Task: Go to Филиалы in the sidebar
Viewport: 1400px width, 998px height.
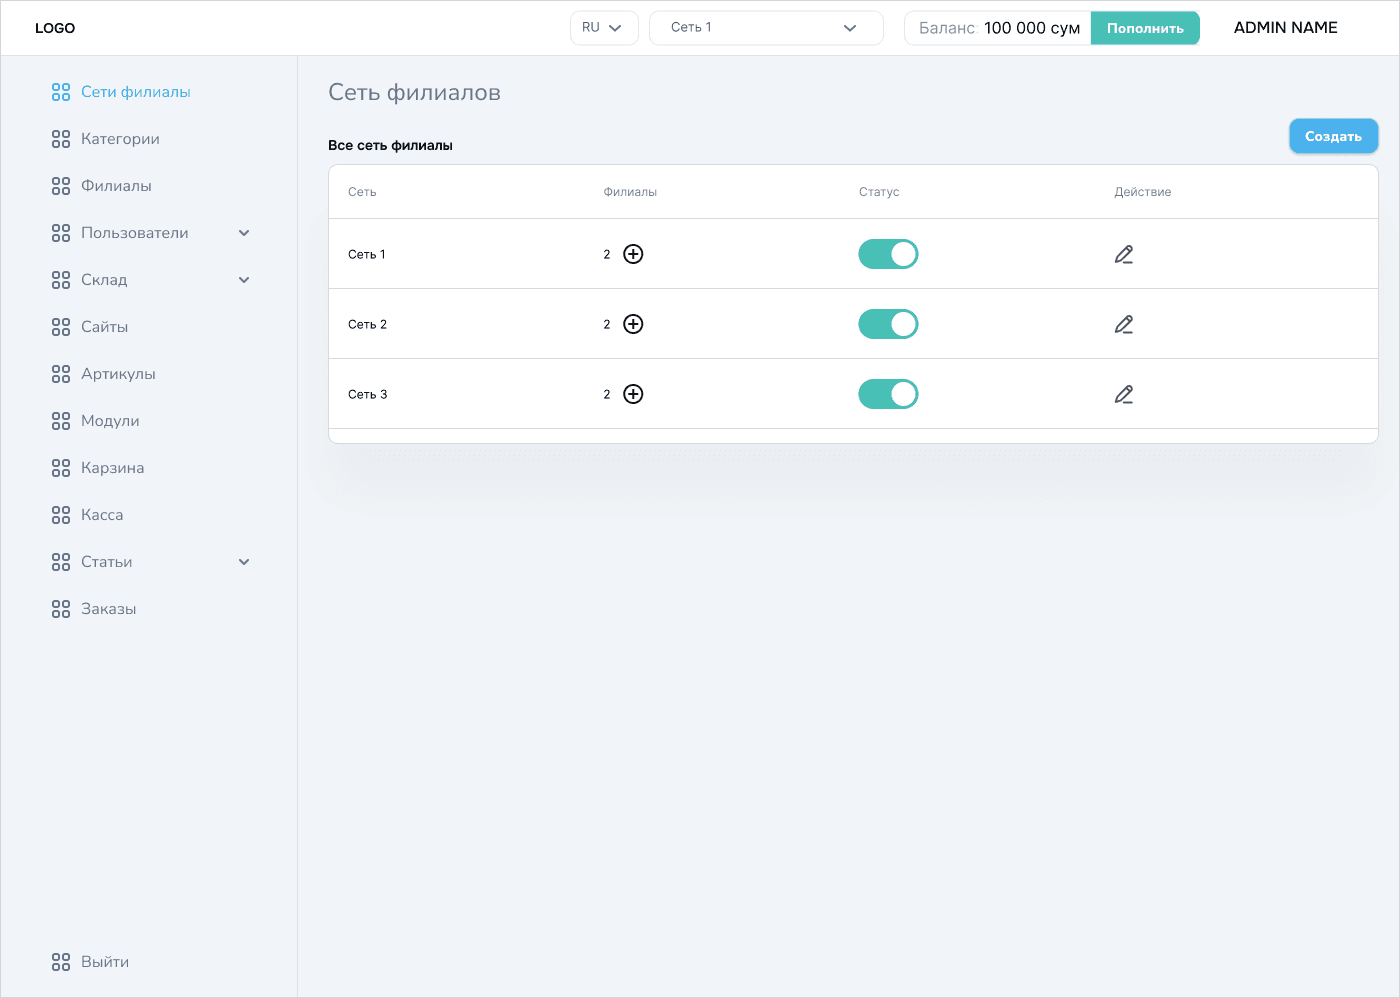Action: [116, 186]
